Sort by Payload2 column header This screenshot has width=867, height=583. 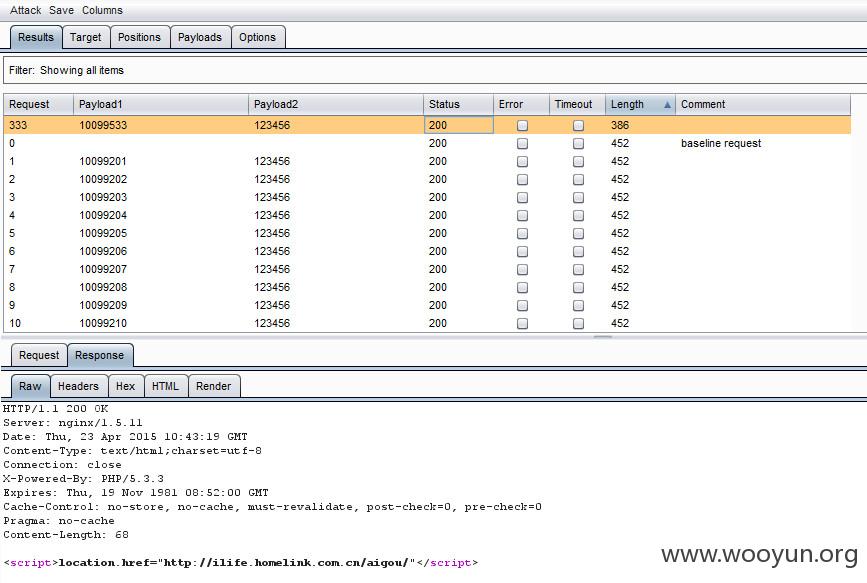click(335, 104)
